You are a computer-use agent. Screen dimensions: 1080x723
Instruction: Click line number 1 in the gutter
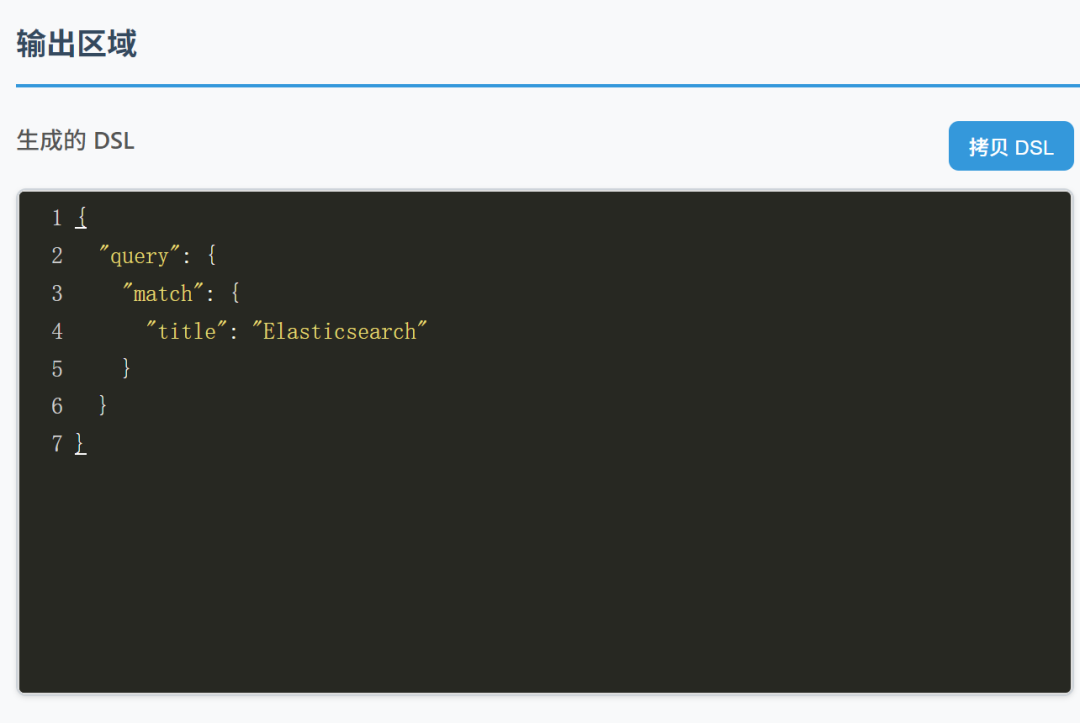(x=57, y=218)
